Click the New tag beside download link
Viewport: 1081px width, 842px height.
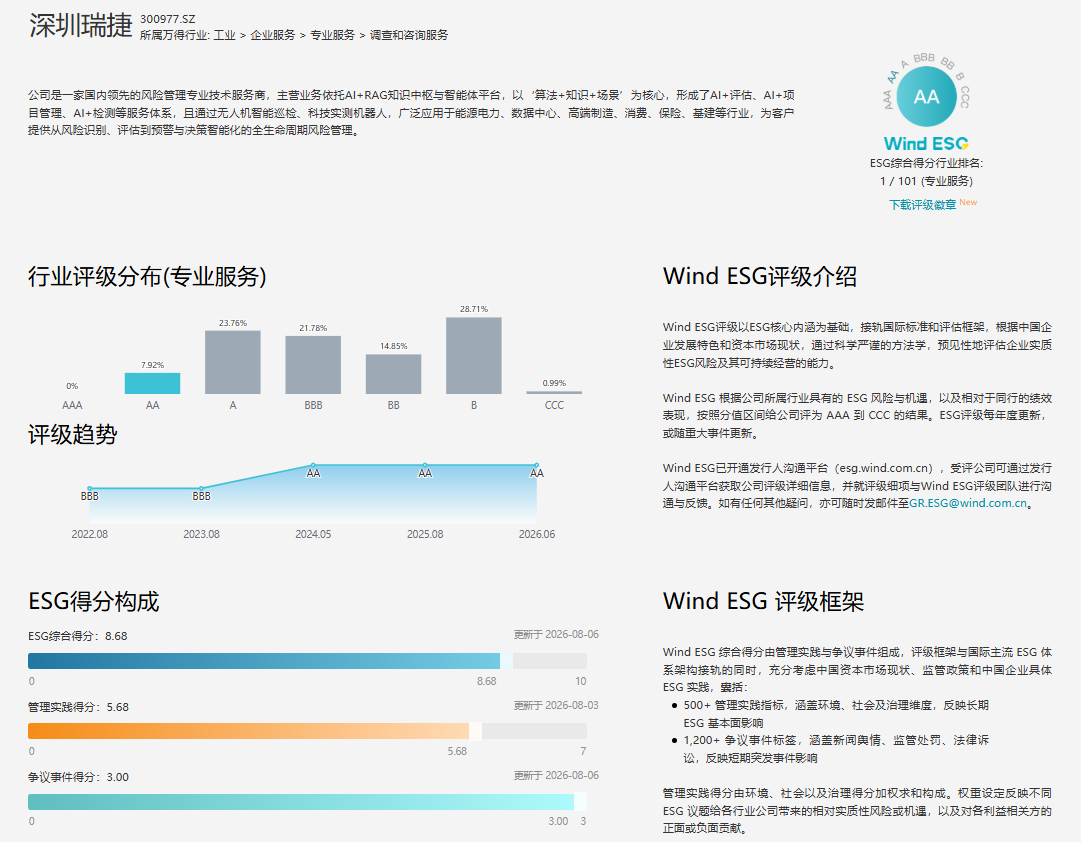[x=968, y=202]
